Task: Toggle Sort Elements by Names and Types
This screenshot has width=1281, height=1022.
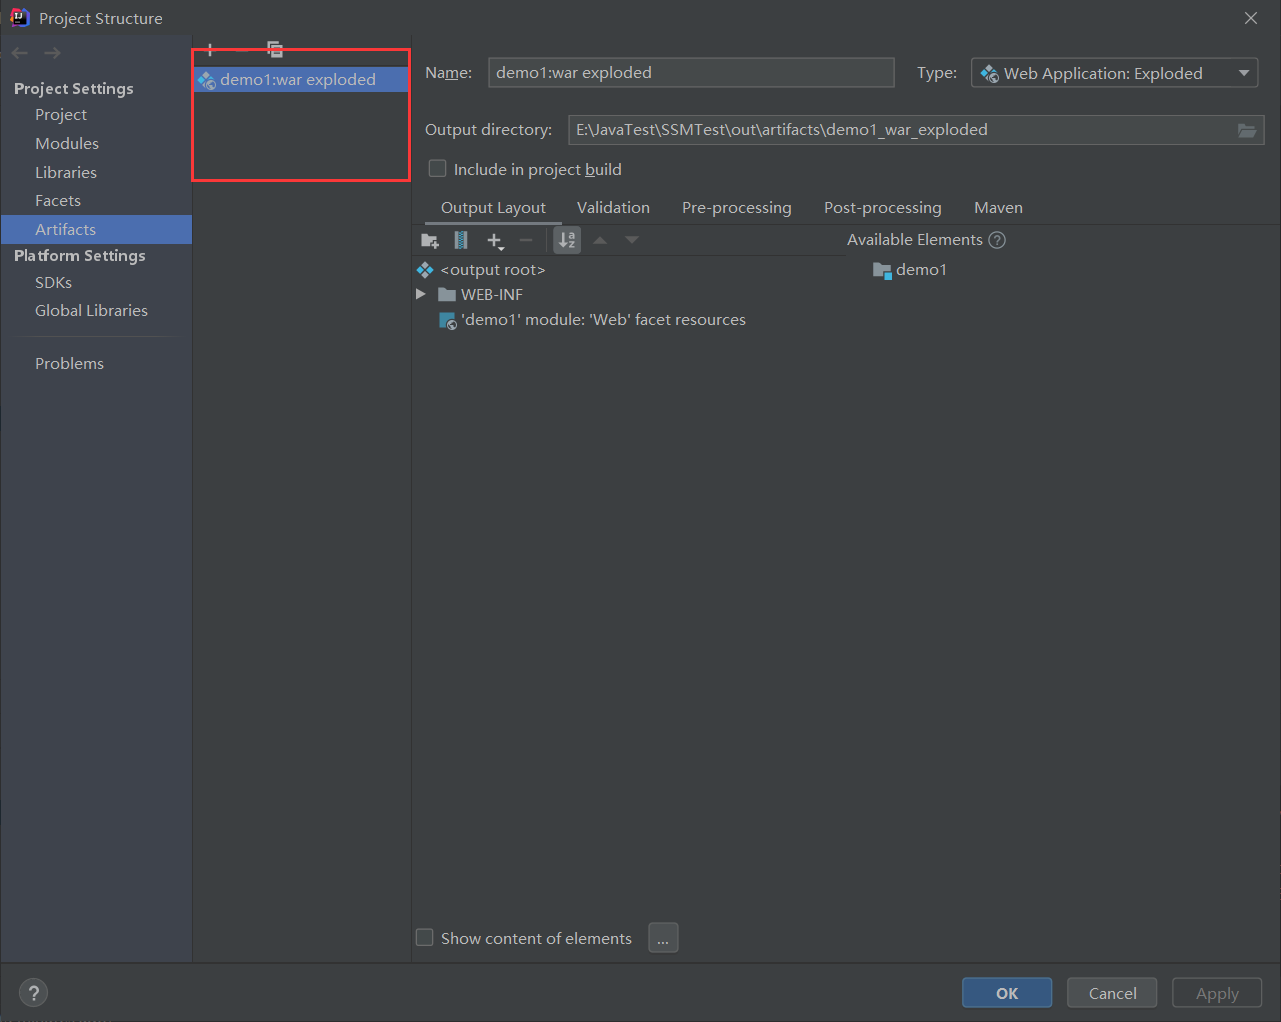Action: tap(567, 240)
